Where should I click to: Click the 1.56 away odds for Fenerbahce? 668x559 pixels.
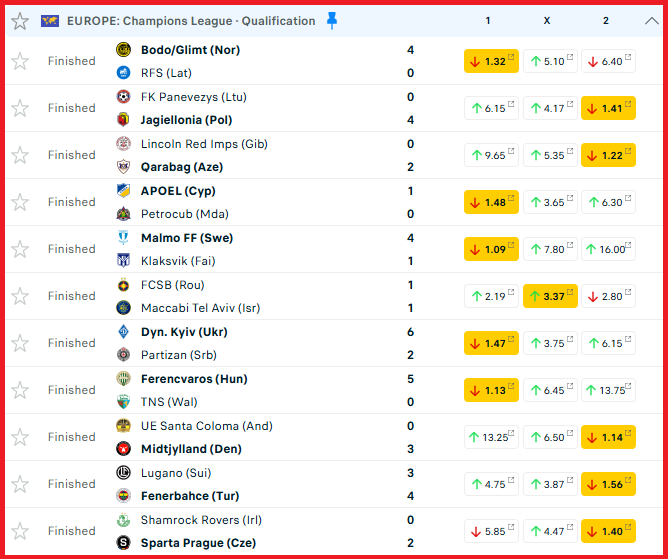click(608, 484)
